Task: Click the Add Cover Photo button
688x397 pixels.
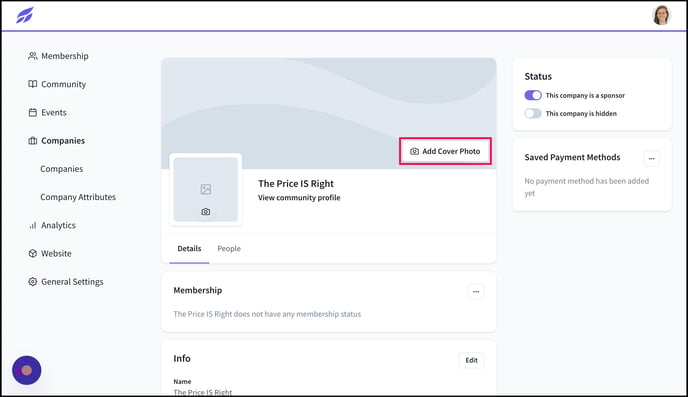Action: [x=445, y=151]
